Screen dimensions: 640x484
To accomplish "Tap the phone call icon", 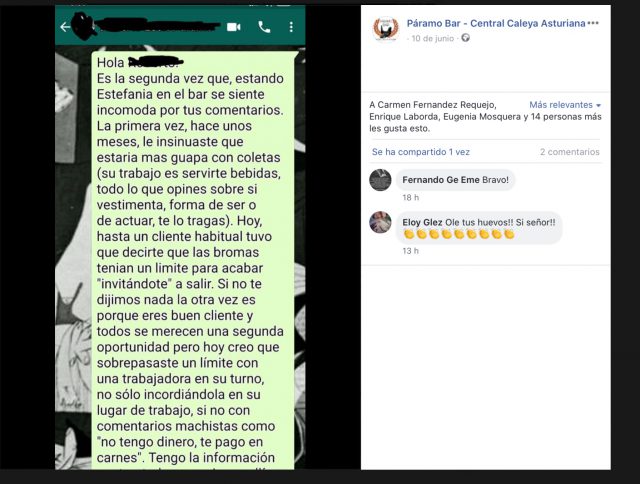I will tap(264, 27).
